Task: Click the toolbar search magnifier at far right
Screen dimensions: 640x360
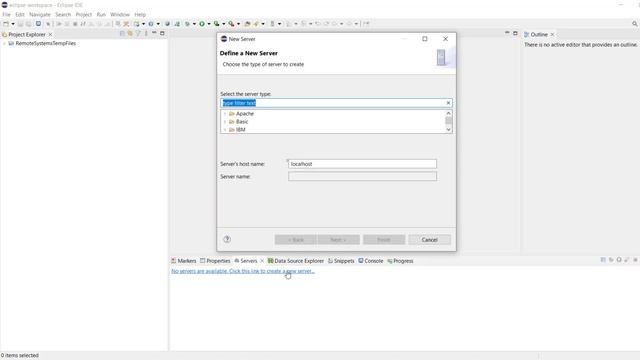Action: 635,24
